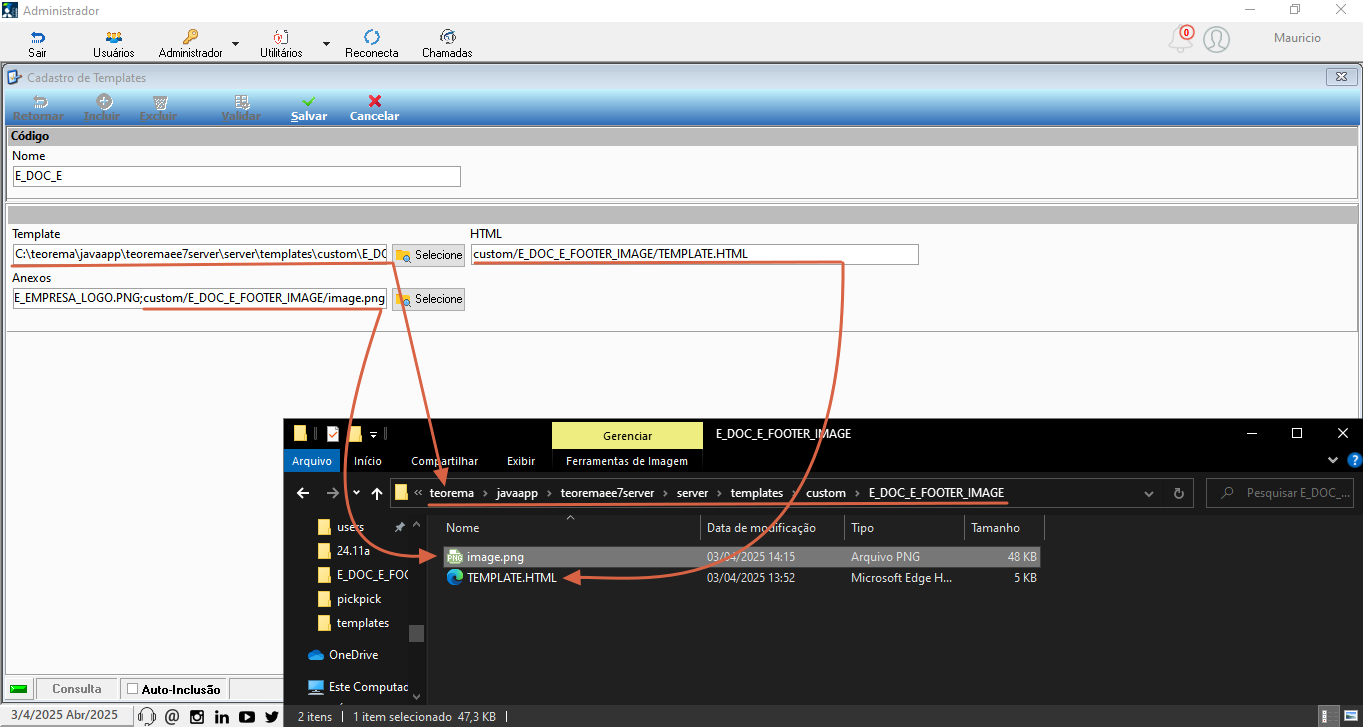Screen dimensions: 1363x727
Task: Go back in the Explorer window
Action: point(304,493)
